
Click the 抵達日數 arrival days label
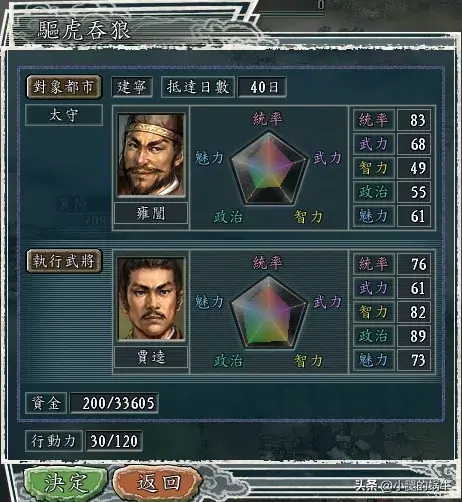pyautogui.click(x=198, y=87)
